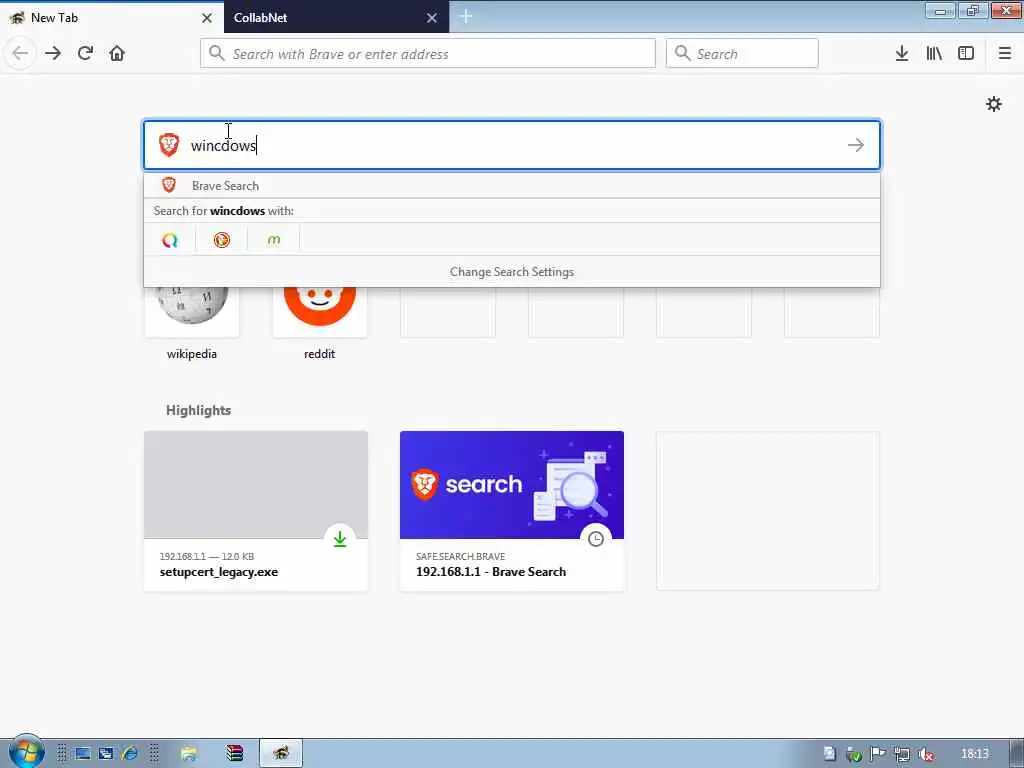Search wincdows with the DuckDuckGo icon
Image resolution: width=1024 pixels, height=768 pixels.
point(222,240)
